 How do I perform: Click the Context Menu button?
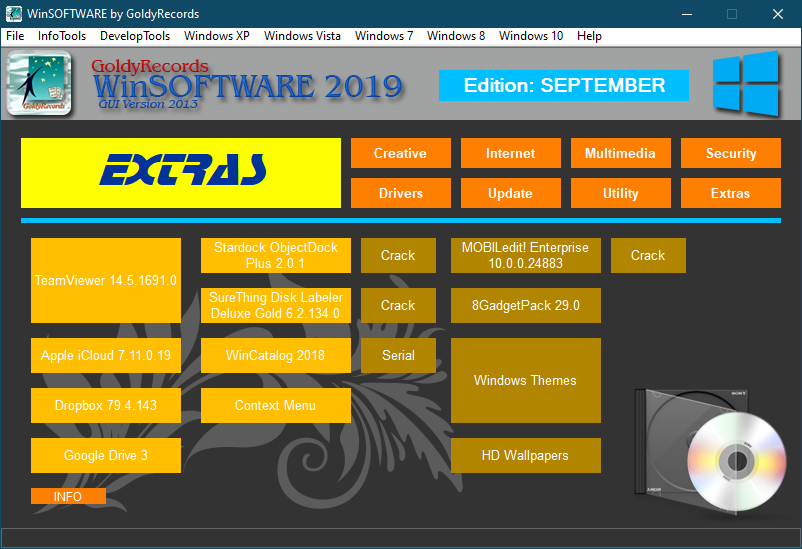pyautogui.click(x=276, y=405)
